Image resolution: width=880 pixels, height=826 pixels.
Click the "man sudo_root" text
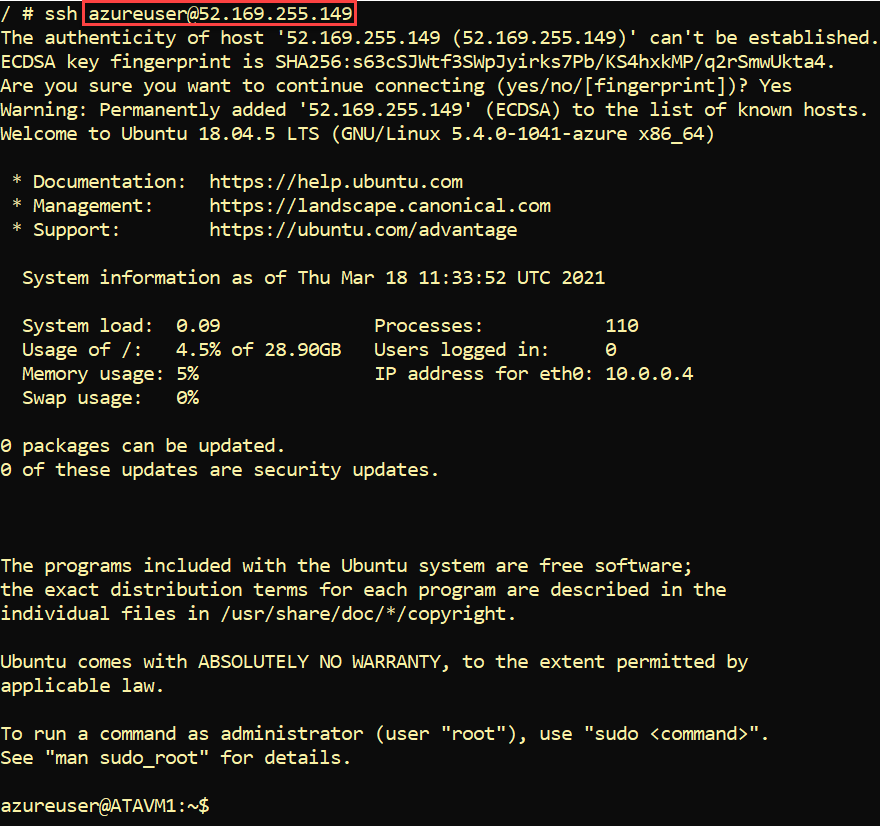pos(127,758)
